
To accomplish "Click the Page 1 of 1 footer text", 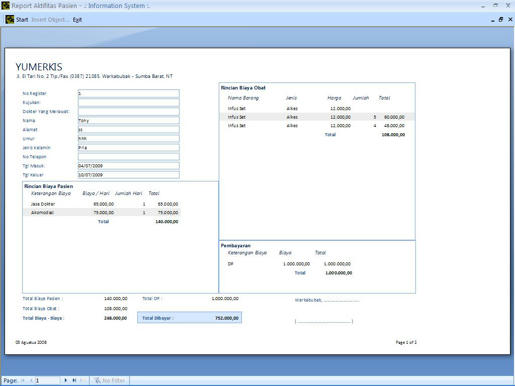I will pos(406,342).
